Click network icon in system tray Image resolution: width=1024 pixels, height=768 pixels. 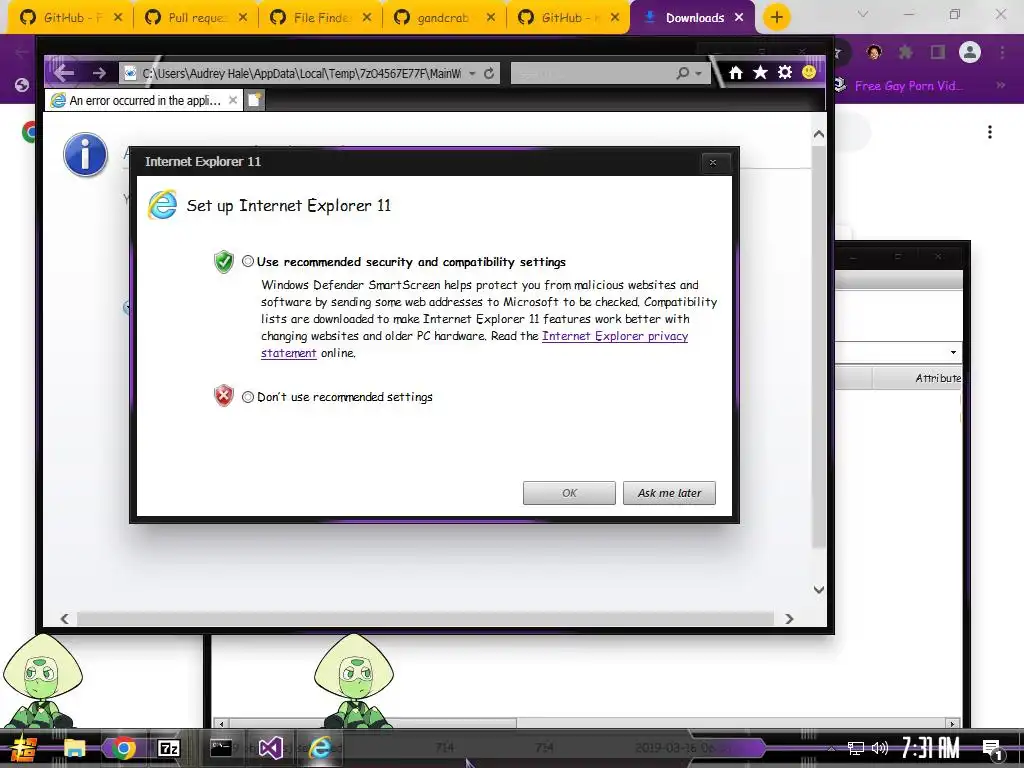855,748
